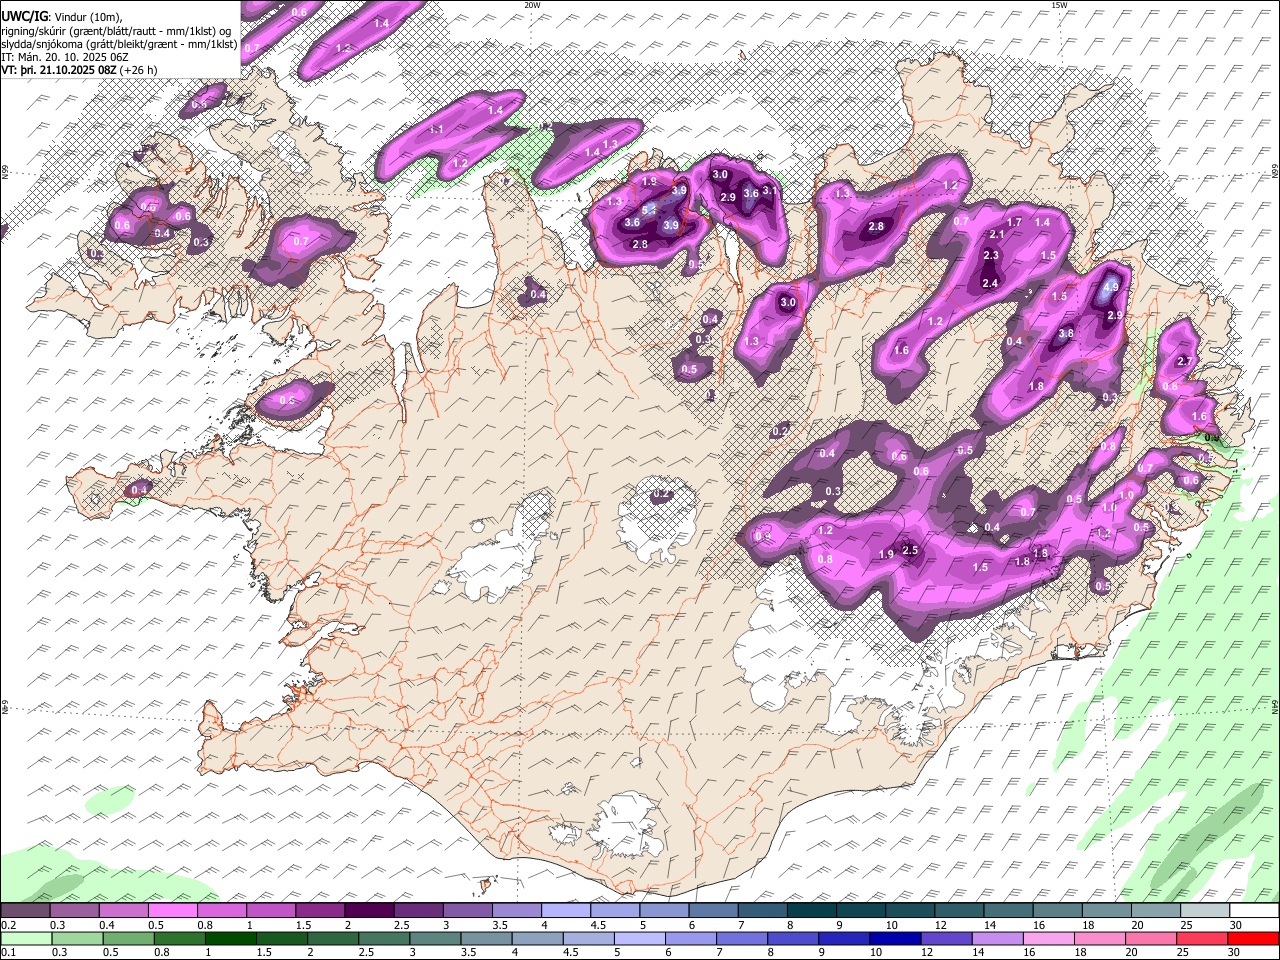Select the '64N' latitude label on the right edge

(1275, 707)
